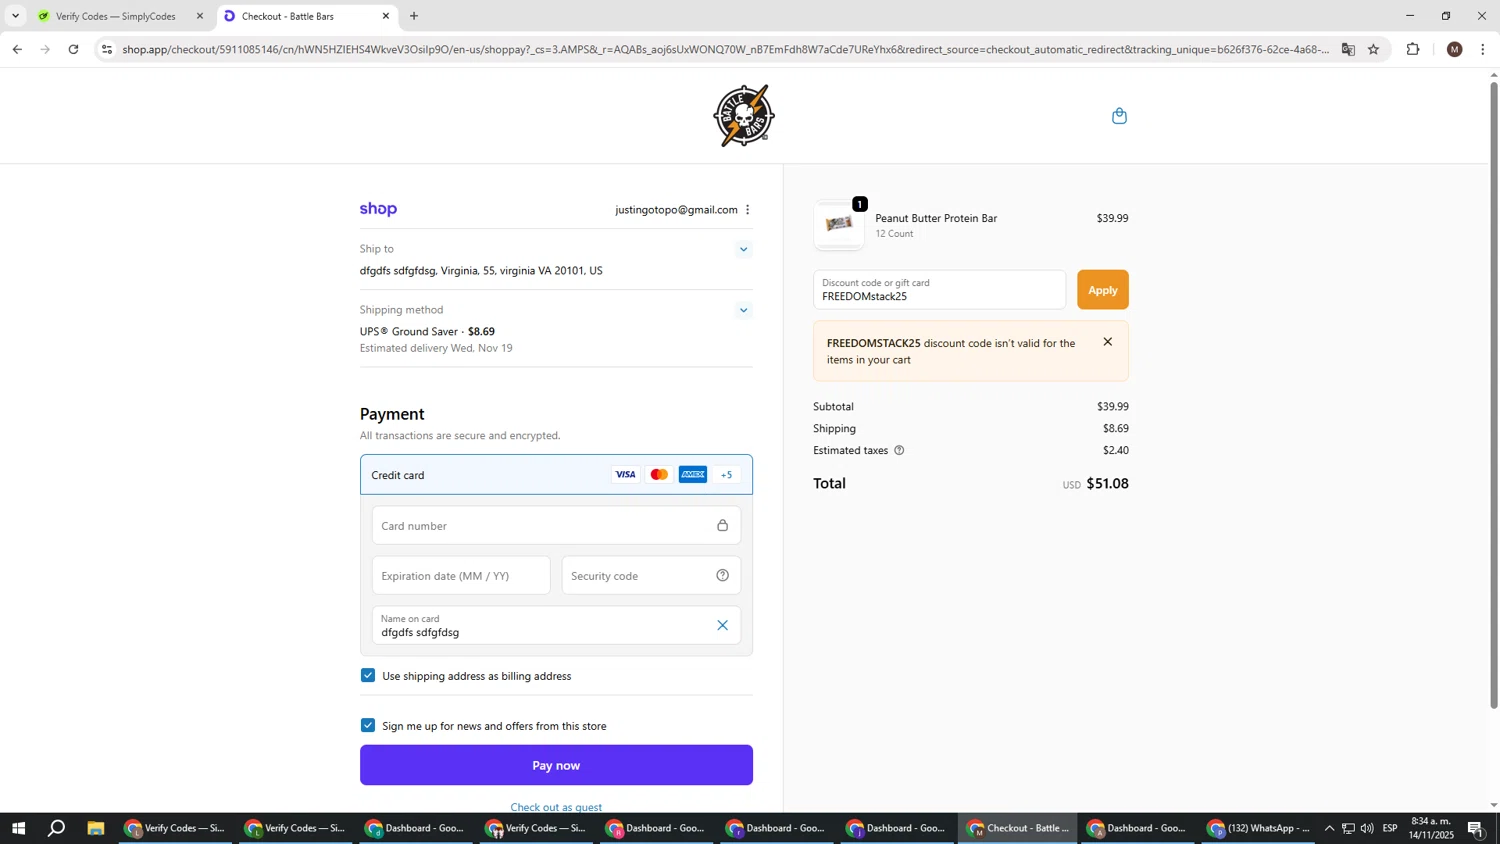Expand the Ship to address section

[x=743, y=250]
